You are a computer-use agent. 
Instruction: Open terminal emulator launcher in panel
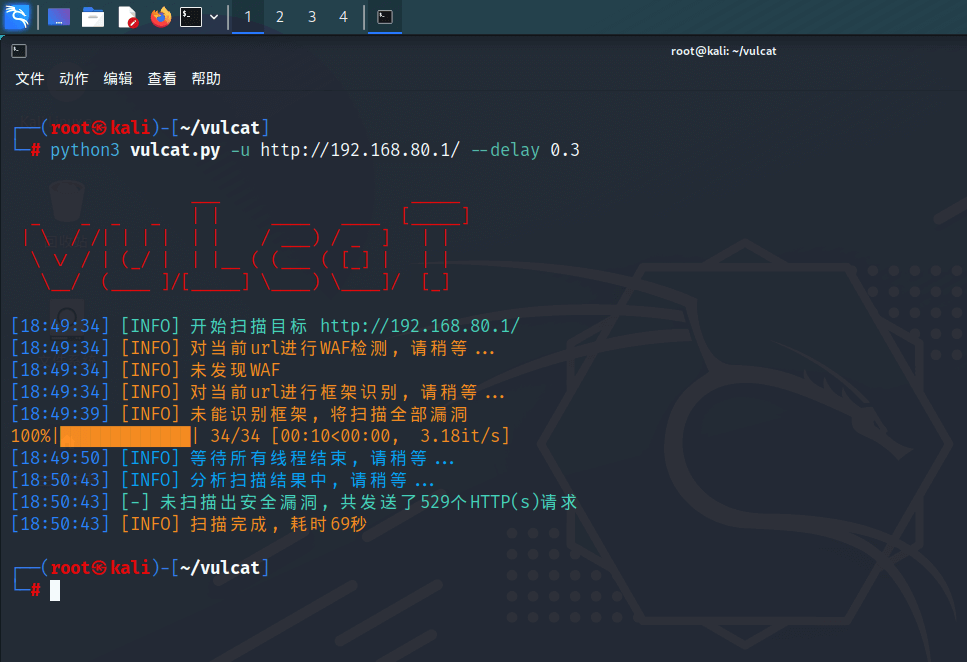point(191,17)
